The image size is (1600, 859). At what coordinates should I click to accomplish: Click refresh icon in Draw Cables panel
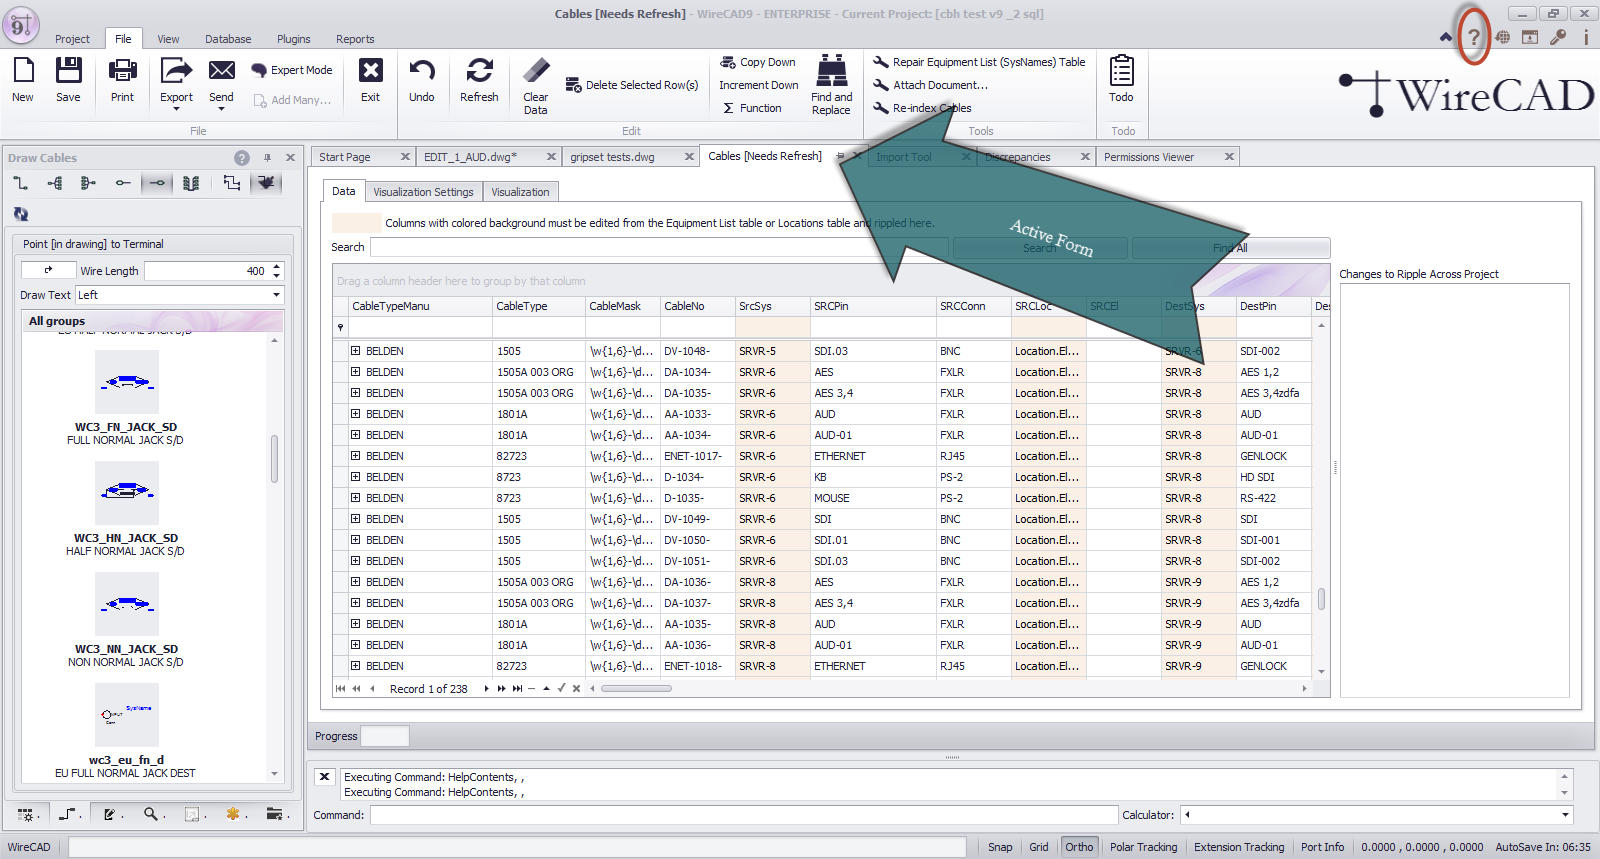point(21,214)
